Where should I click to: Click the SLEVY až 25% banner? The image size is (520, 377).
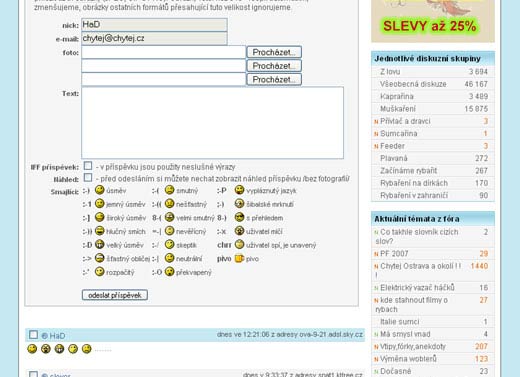click(x=433, y=21)
